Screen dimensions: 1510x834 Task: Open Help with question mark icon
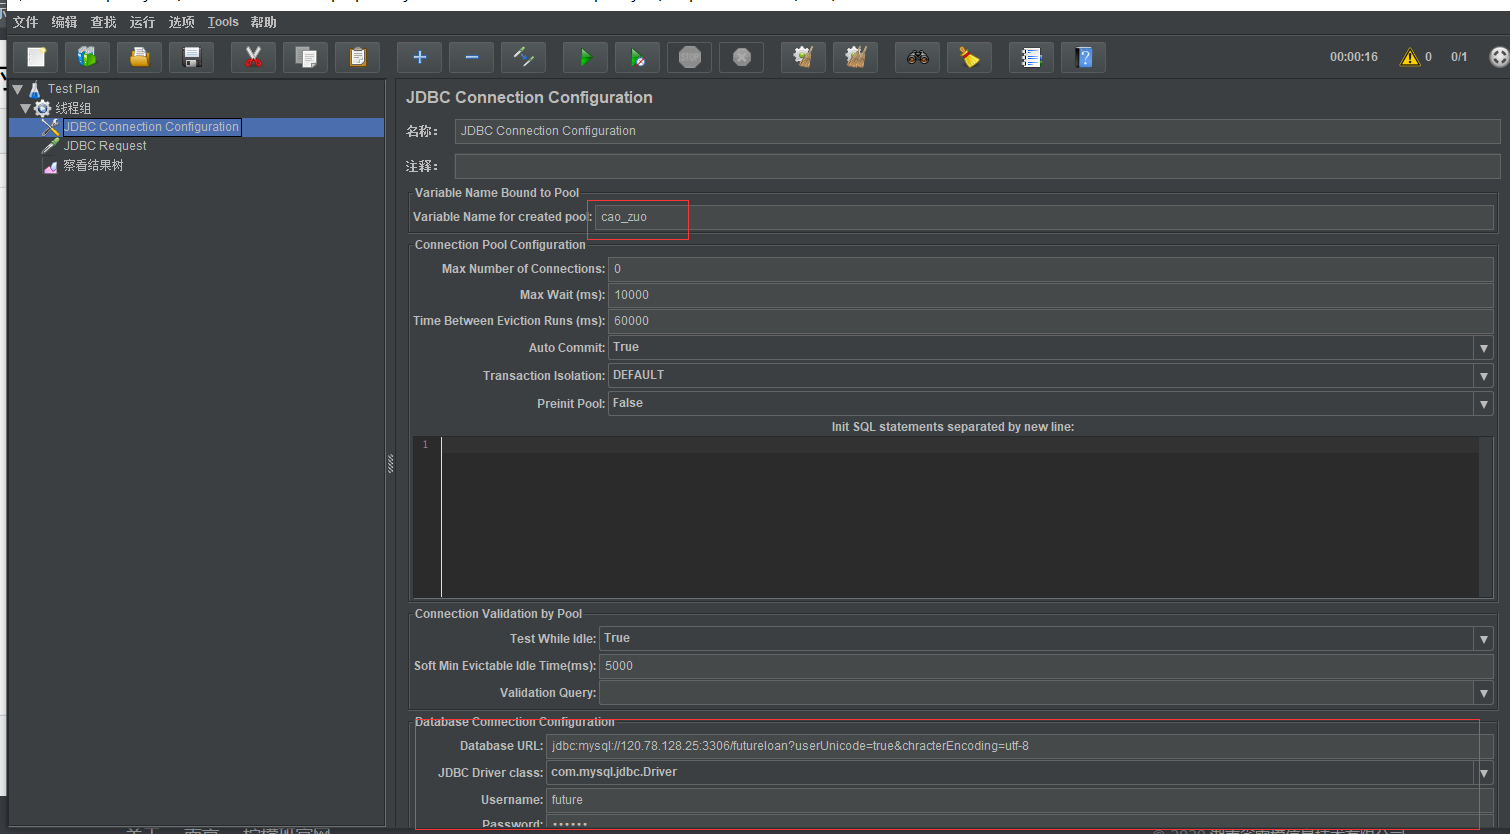[1084, 57]
